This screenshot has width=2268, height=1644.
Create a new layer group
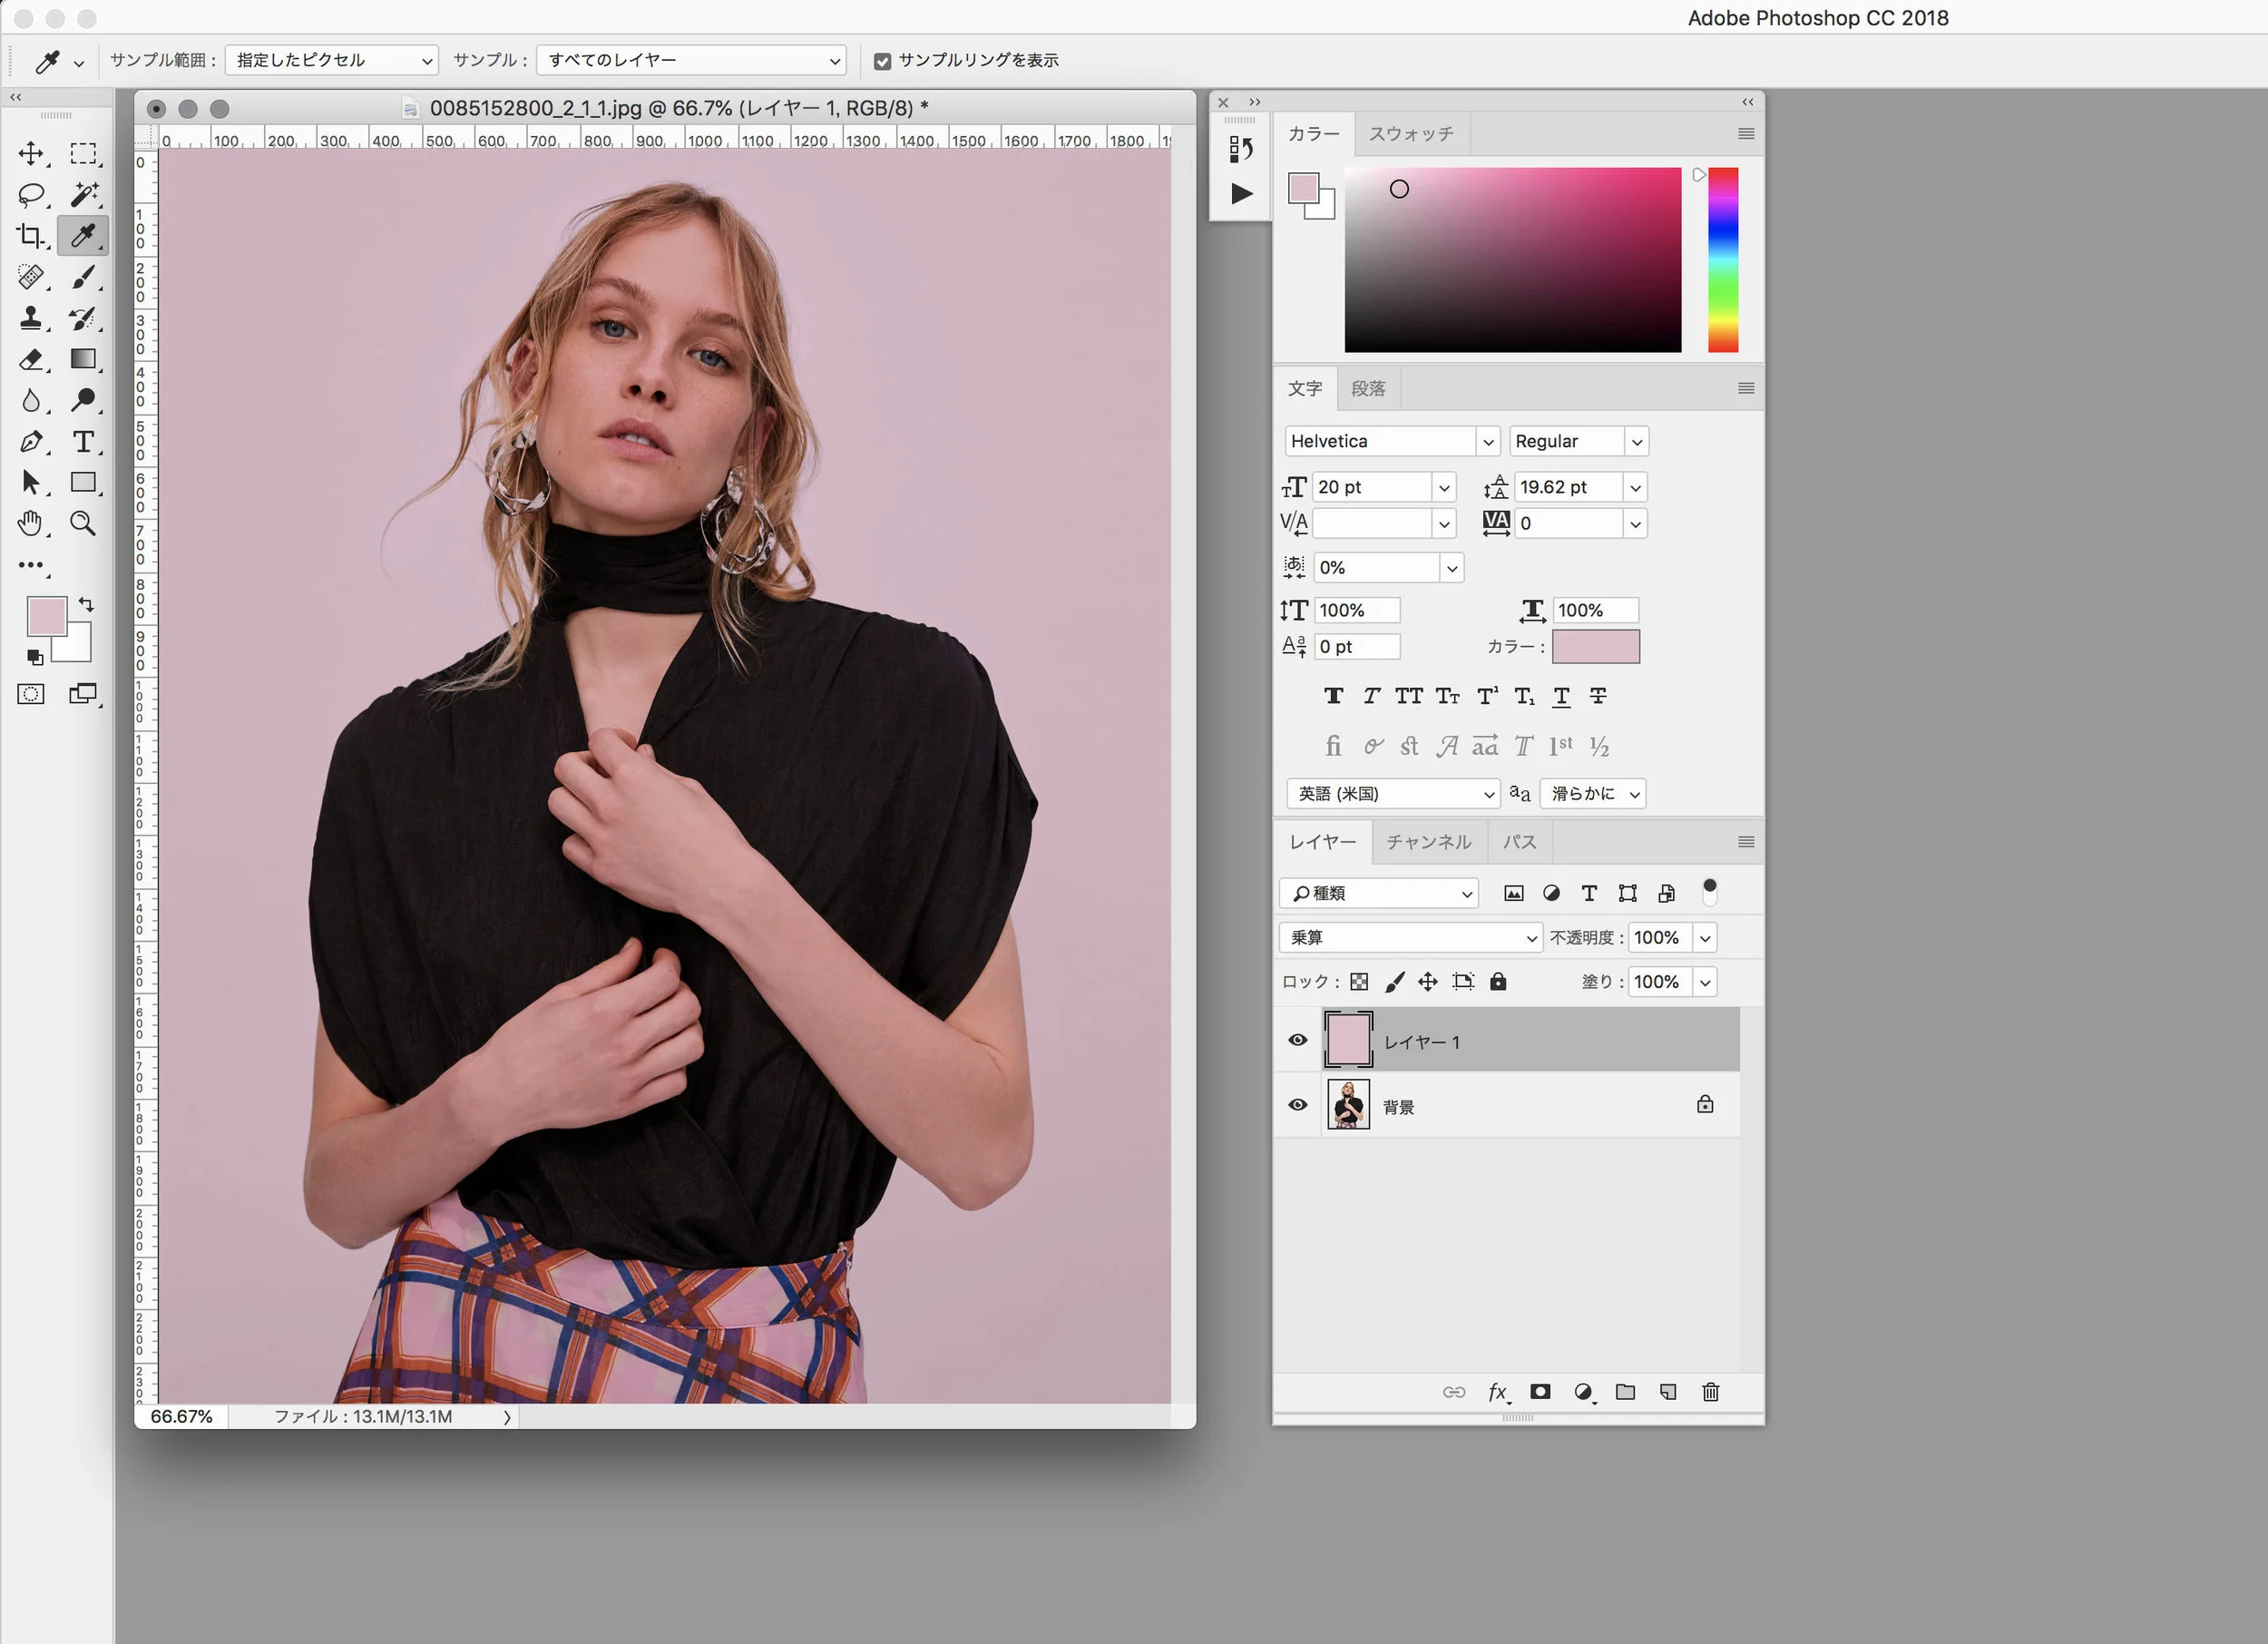(x=1625, y=1392)
